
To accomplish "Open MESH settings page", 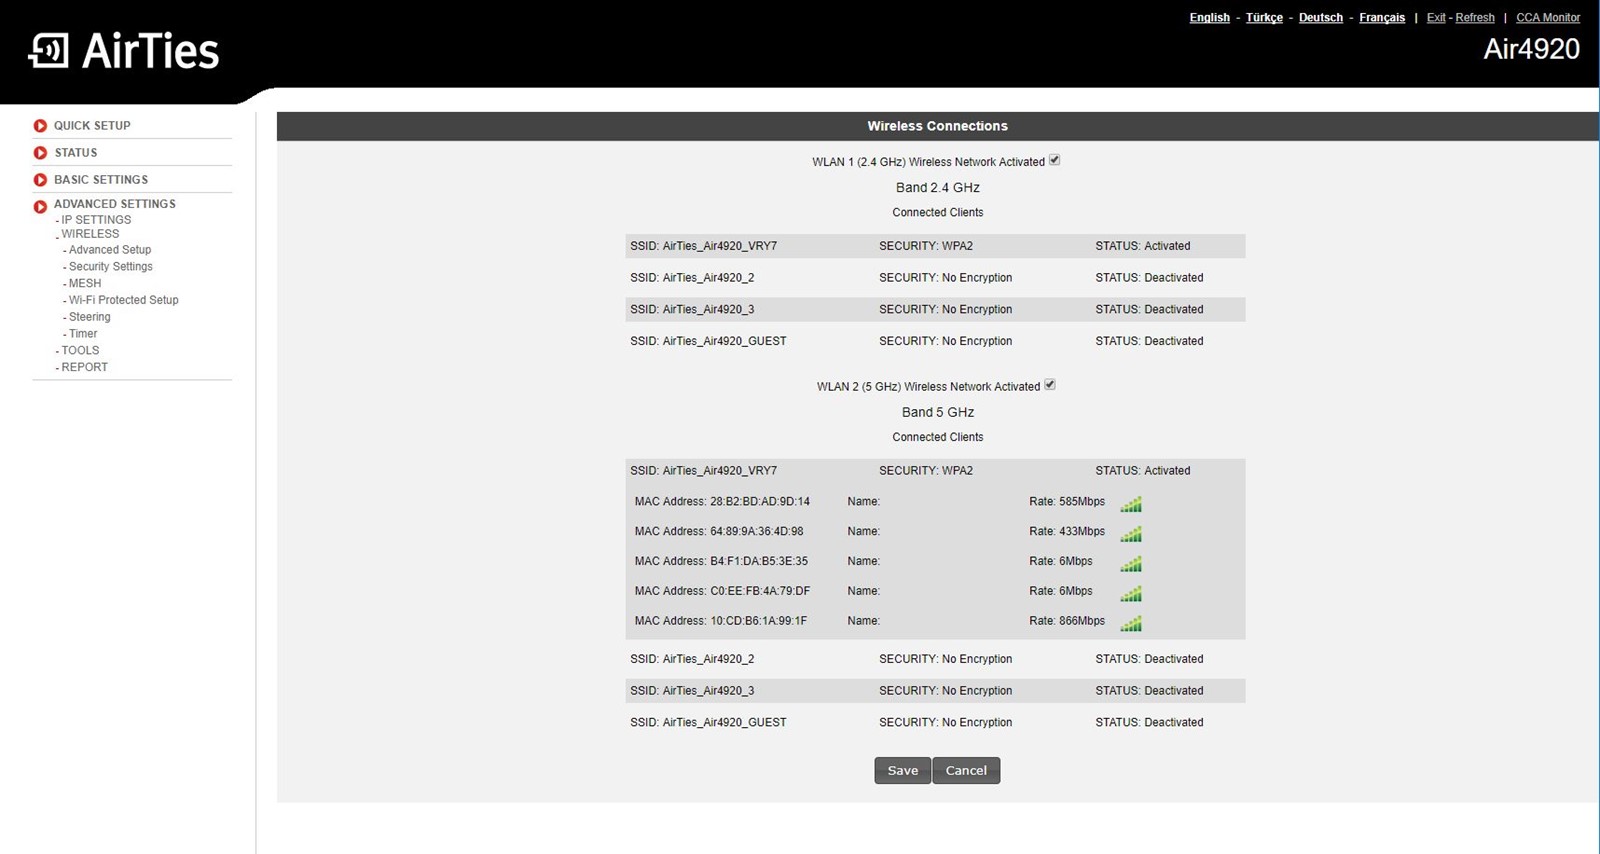I will (x=85, y=284).
